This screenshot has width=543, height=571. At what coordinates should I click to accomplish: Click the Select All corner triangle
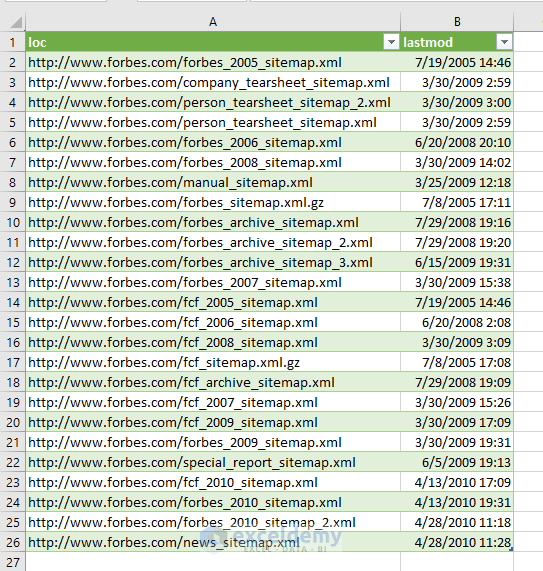point(15,22)
